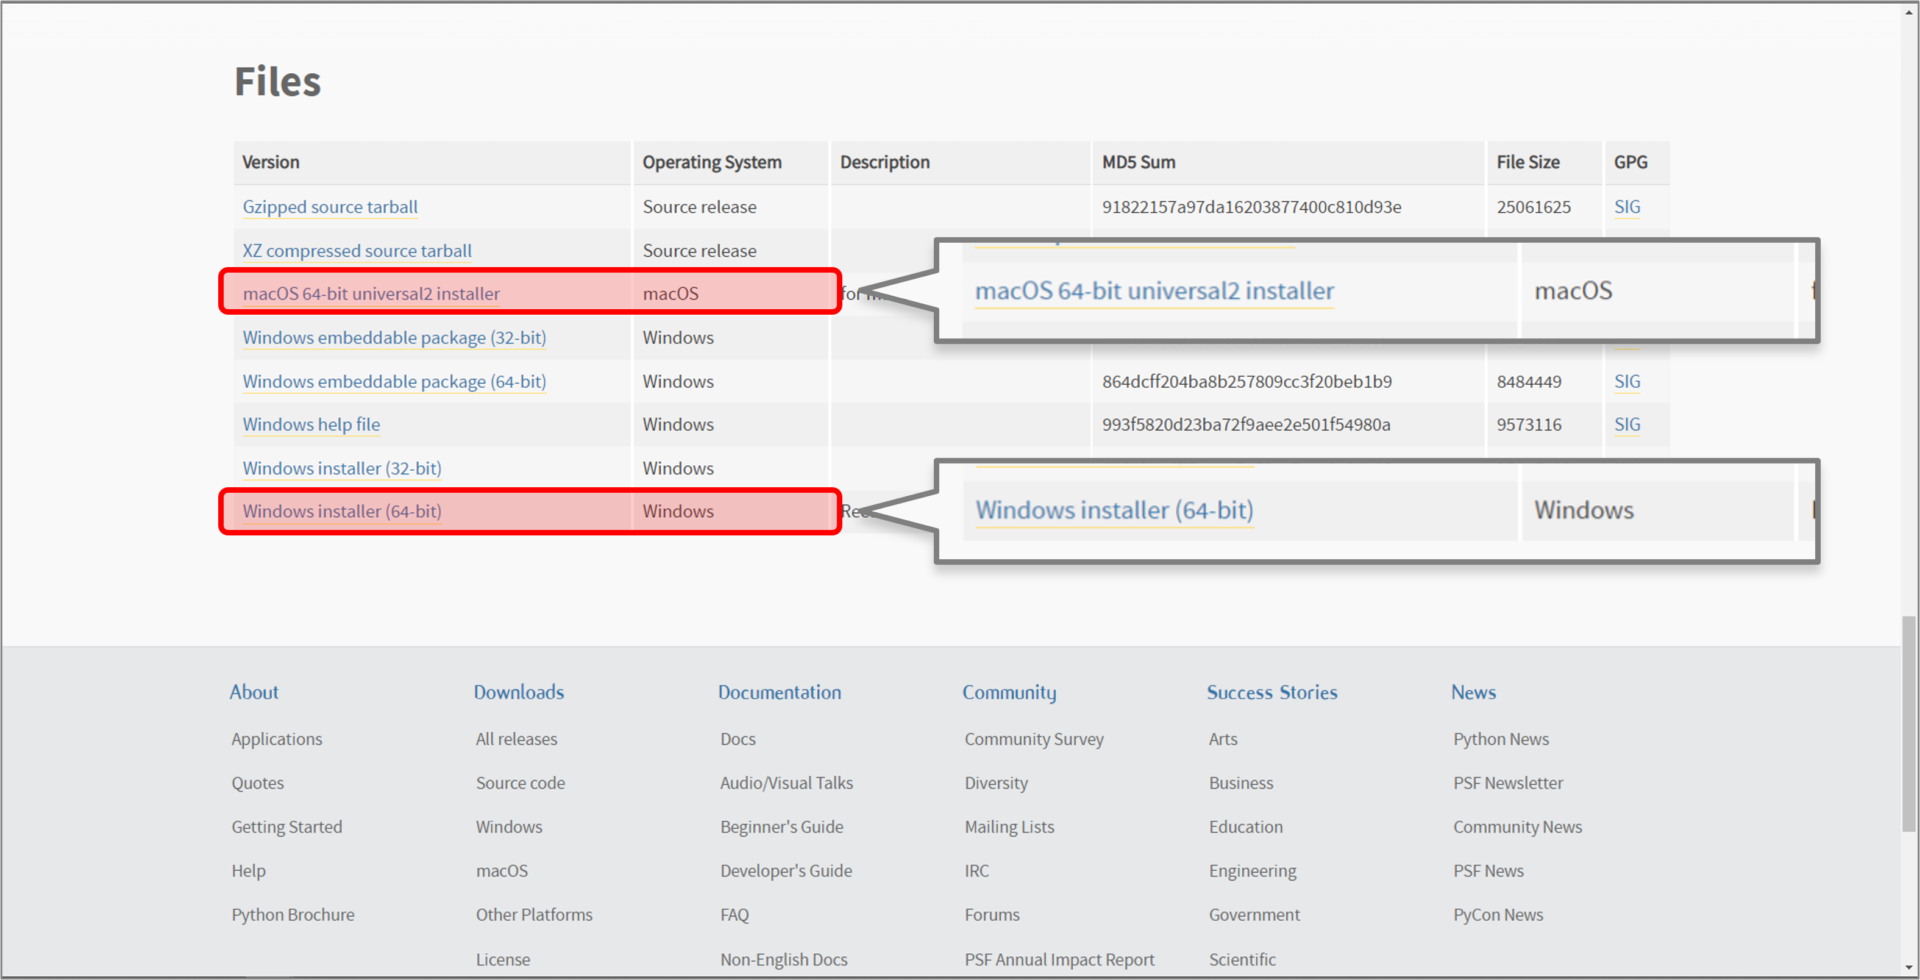Click the Success Stories footer heading
The width and height of the screenshot is (1920, 980).
[x=1271, y=692]
